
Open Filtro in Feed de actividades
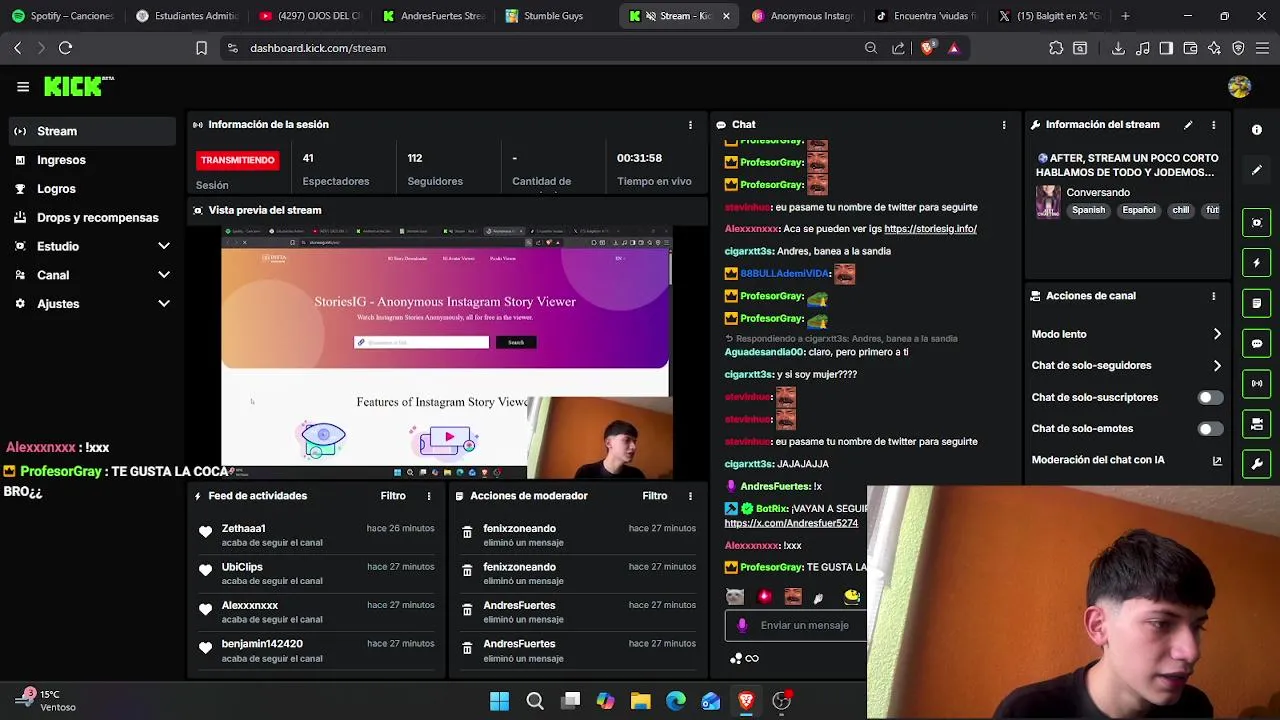coord(393,496)
